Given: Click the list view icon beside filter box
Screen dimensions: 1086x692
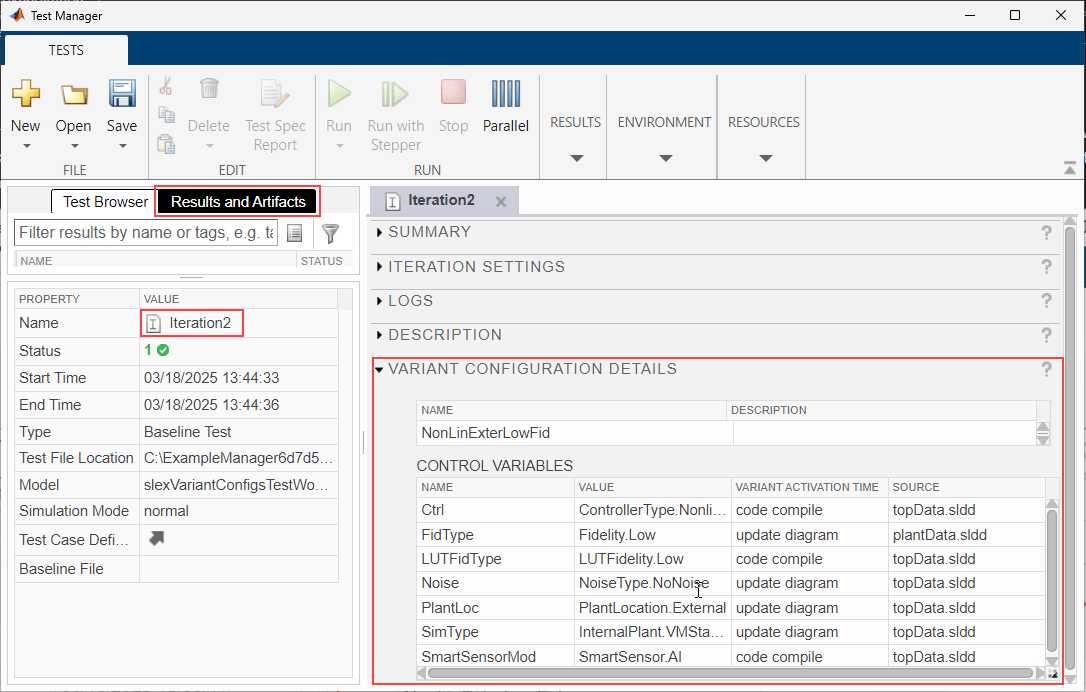Looking at the screenshot, I should (294, 233).
